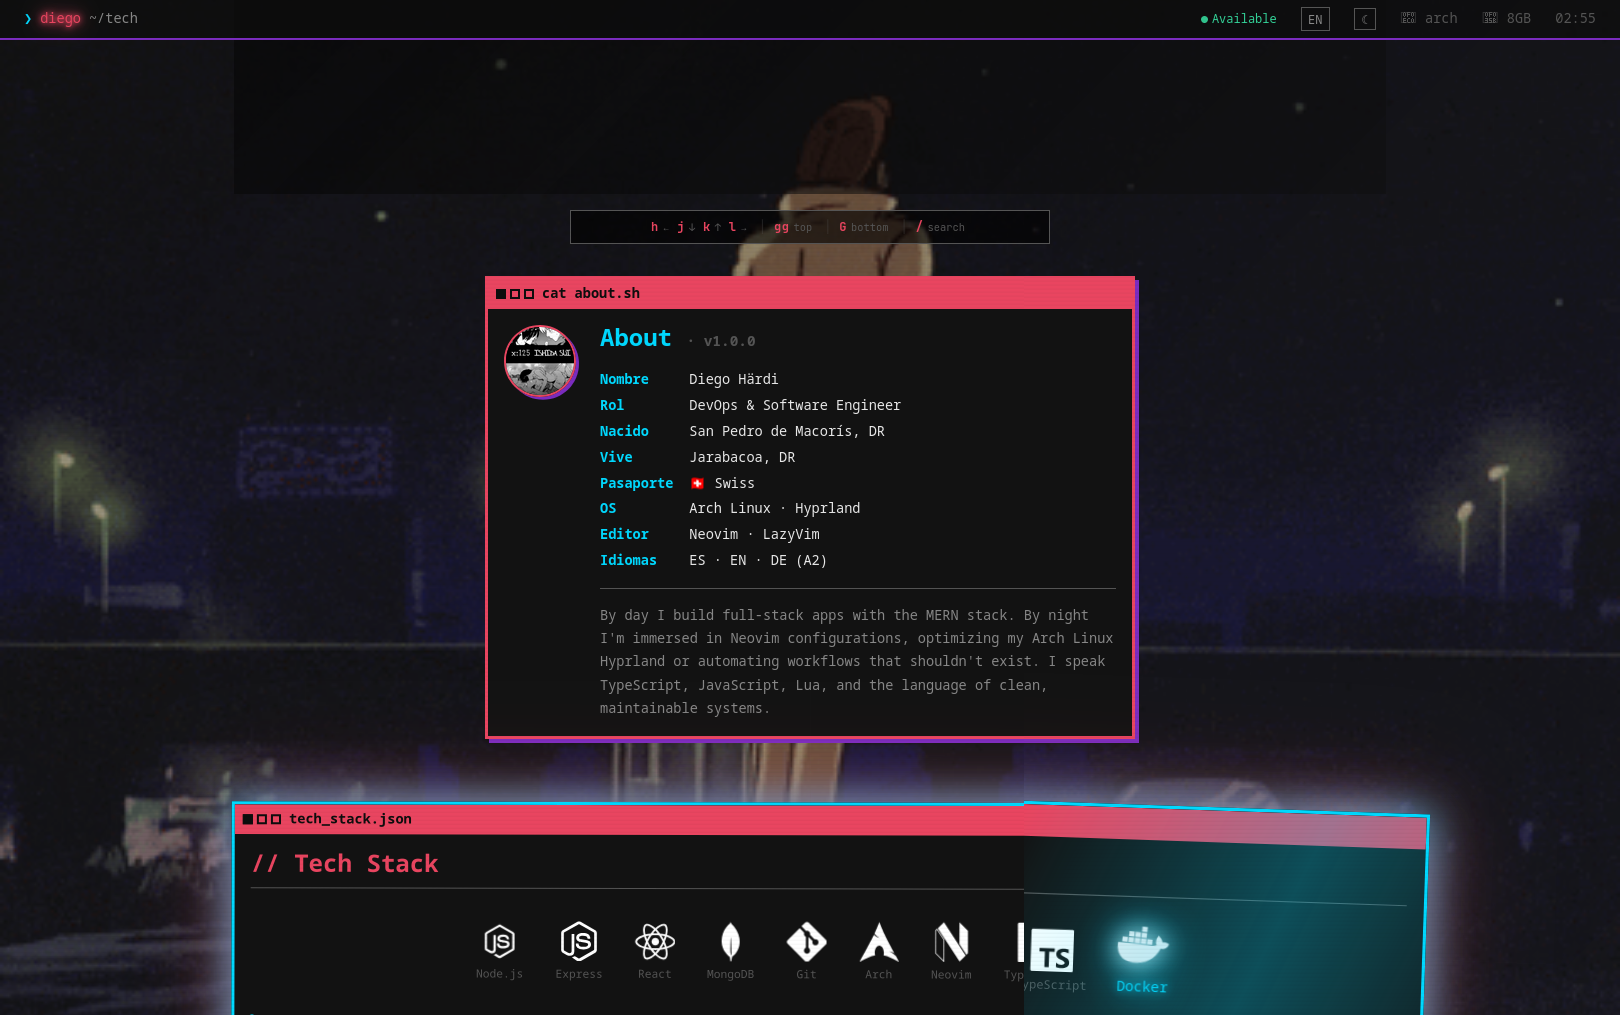Image resolution: width=1620 pixels, height=1015 pixels.
Task: Click the Nacido field label
Action: (624, 431)
